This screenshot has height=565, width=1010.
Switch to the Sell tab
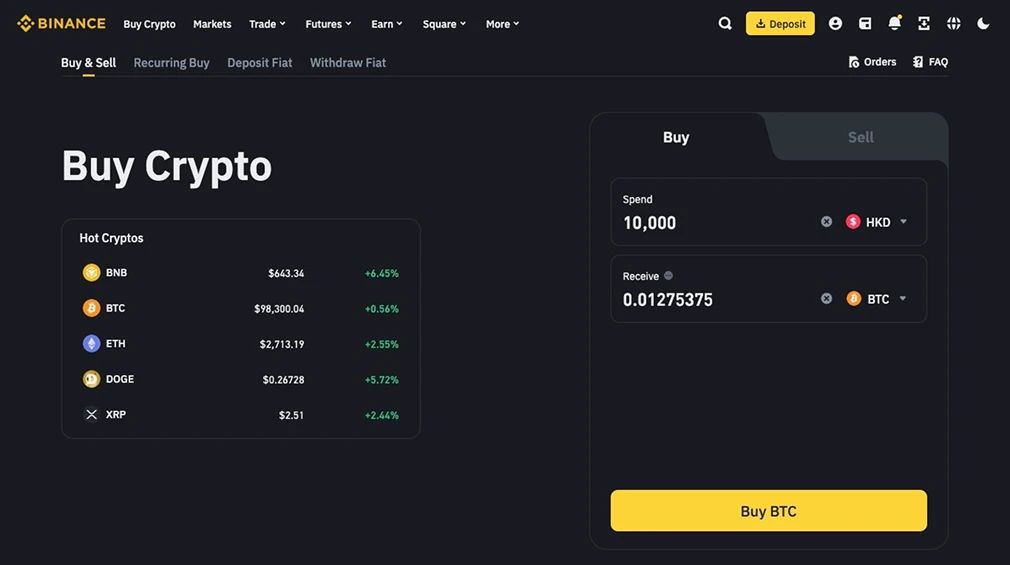860,137
